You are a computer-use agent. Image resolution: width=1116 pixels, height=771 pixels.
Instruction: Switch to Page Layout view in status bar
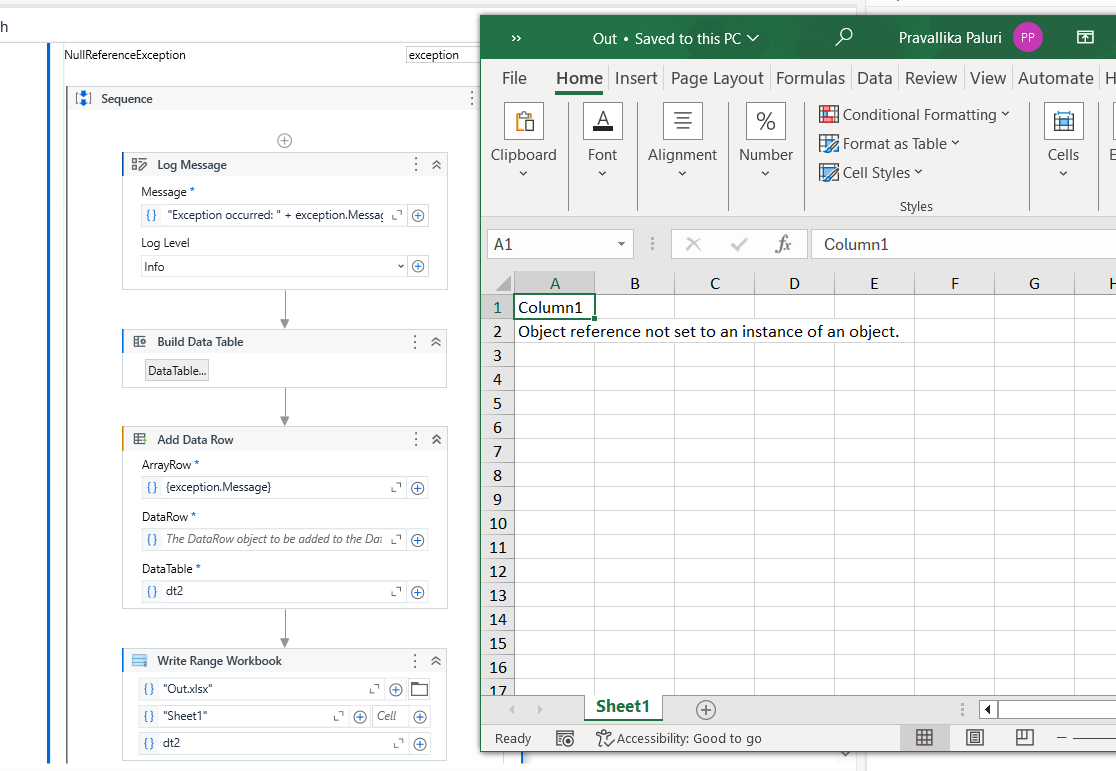(975, 738)
